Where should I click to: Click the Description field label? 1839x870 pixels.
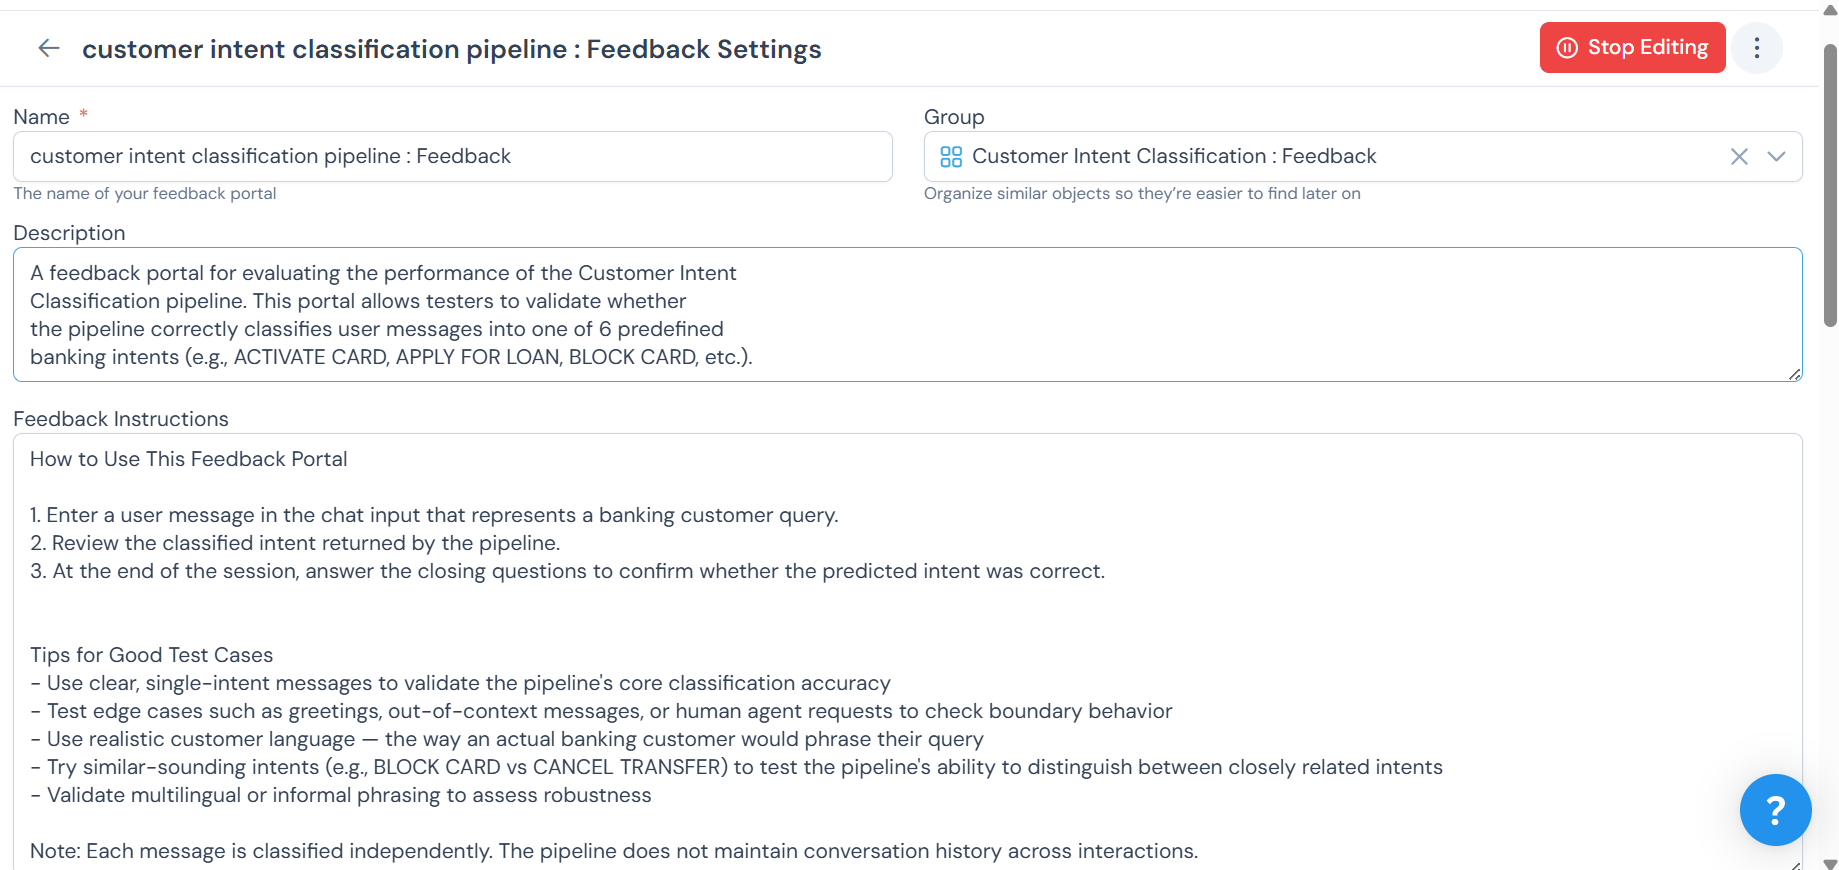coord(69,233)
